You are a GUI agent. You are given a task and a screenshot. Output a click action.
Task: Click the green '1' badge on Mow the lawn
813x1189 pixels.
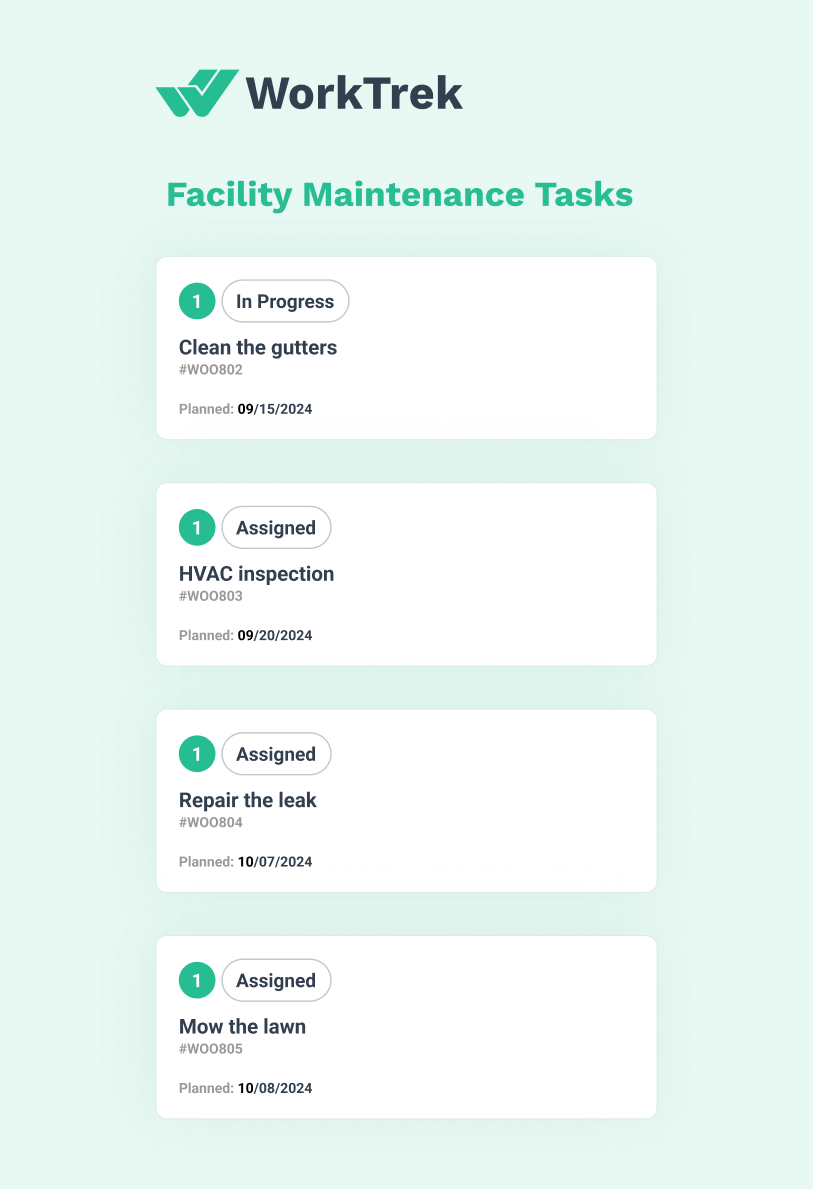click(196, 980)
